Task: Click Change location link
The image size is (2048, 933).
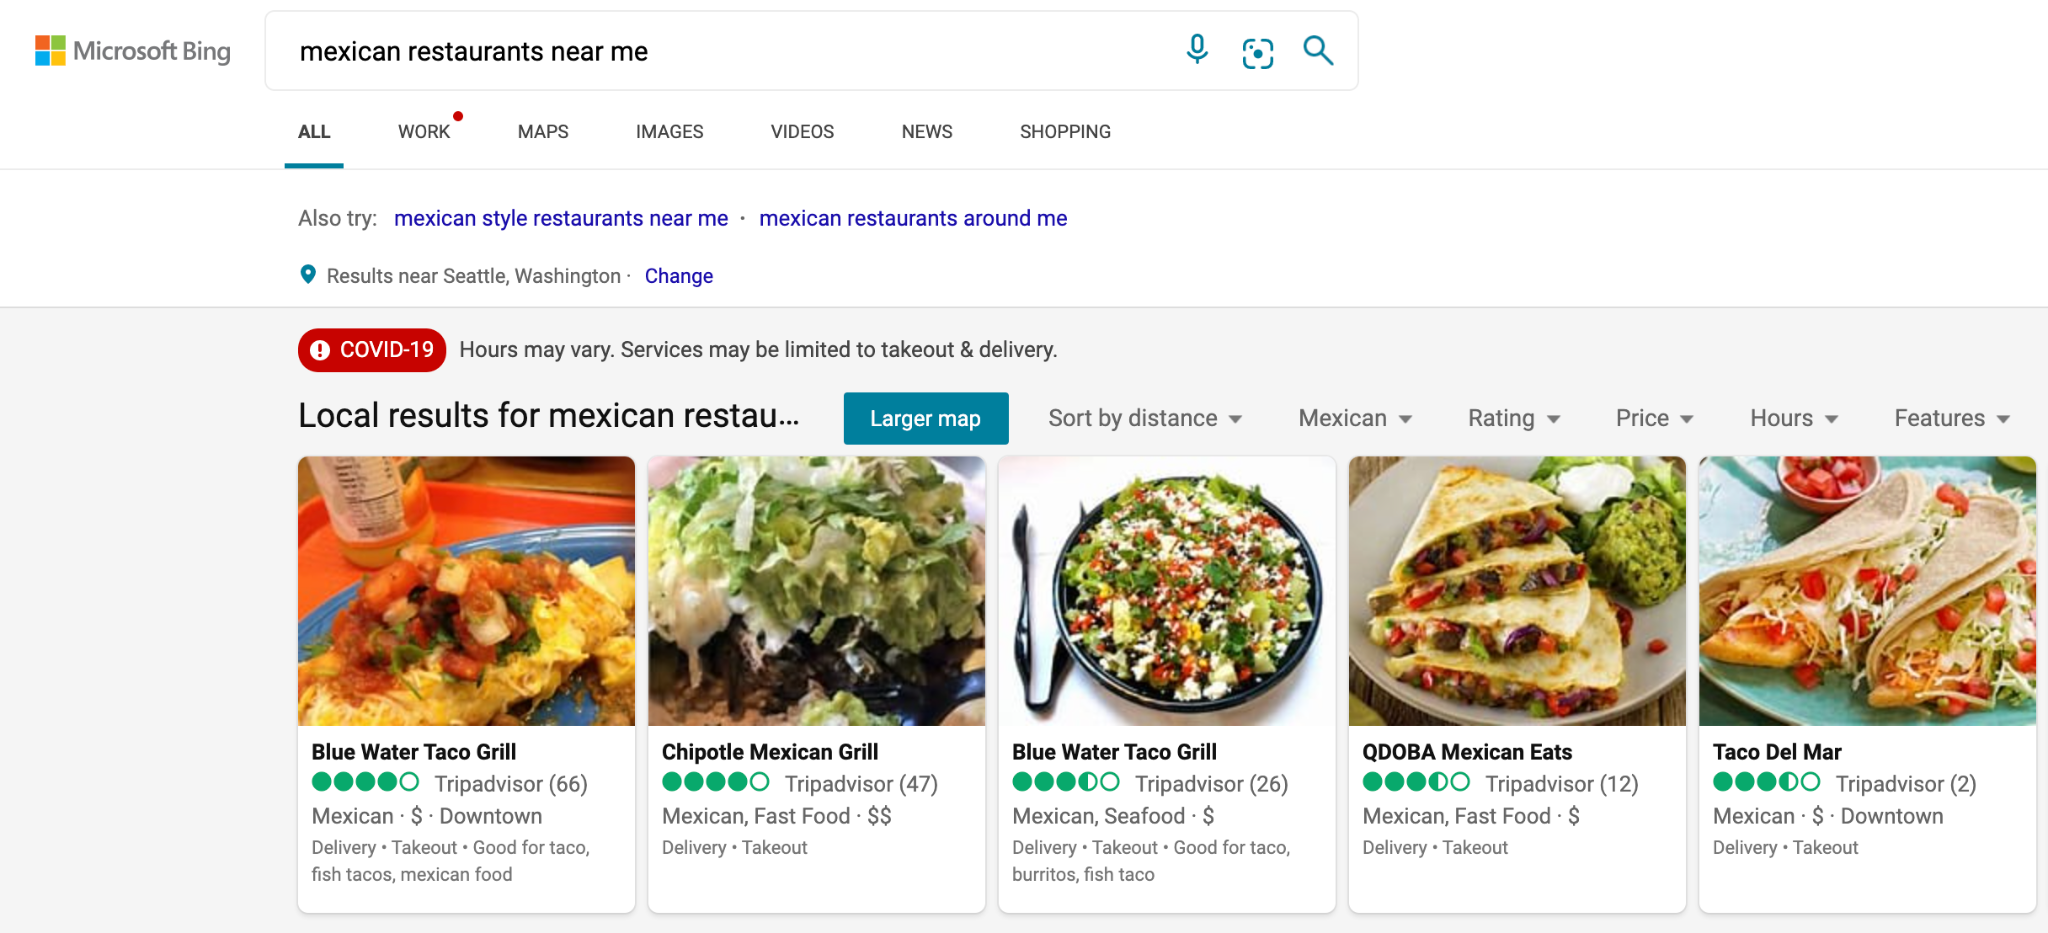Action: (x=679, y=276)
